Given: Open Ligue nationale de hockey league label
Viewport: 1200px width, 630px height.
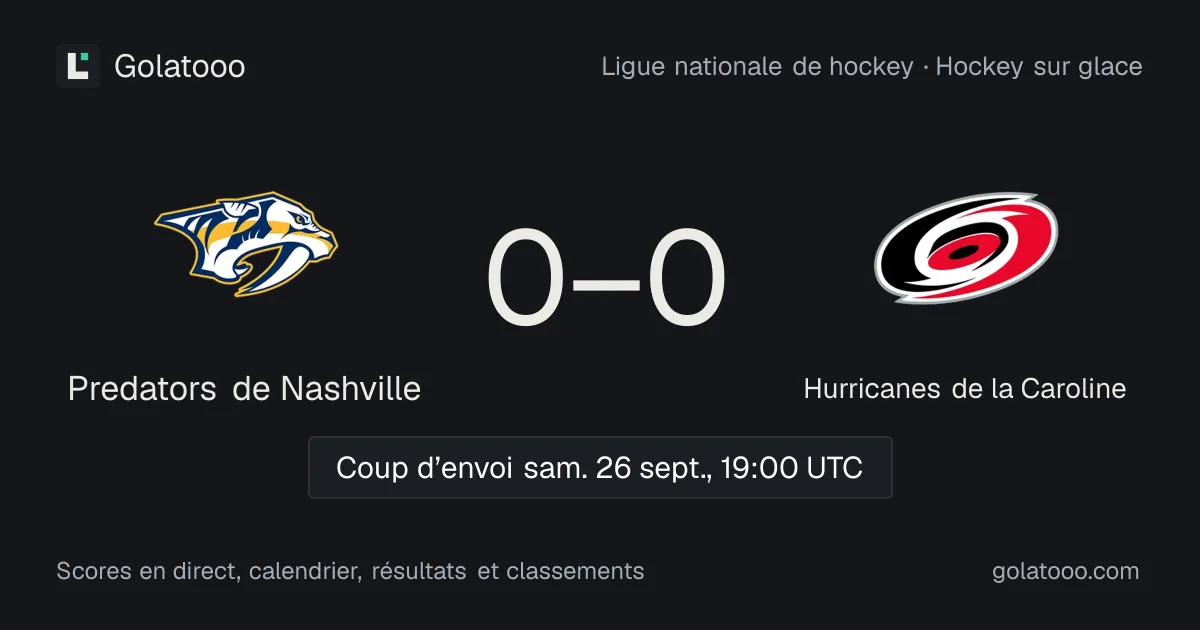Looking at the screenshot, I should 757,67.
